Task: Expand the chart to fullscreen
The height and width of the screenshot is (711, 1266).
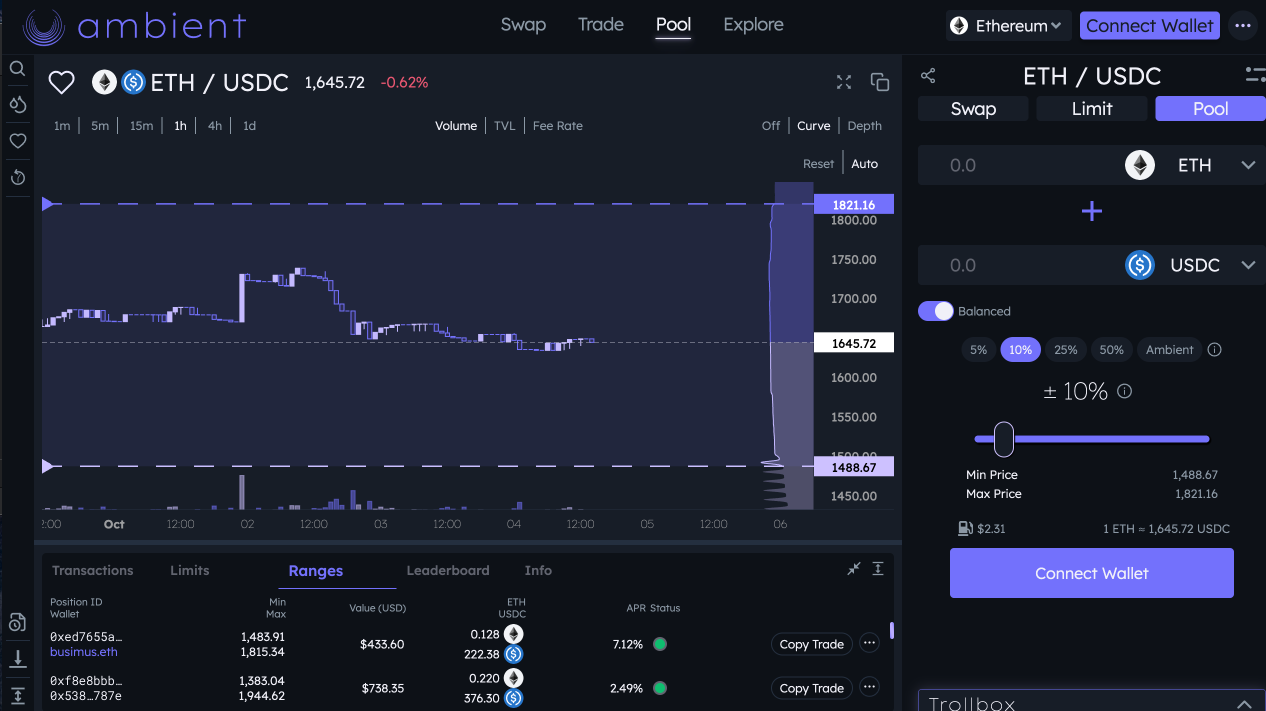Action: coord(843,82)
